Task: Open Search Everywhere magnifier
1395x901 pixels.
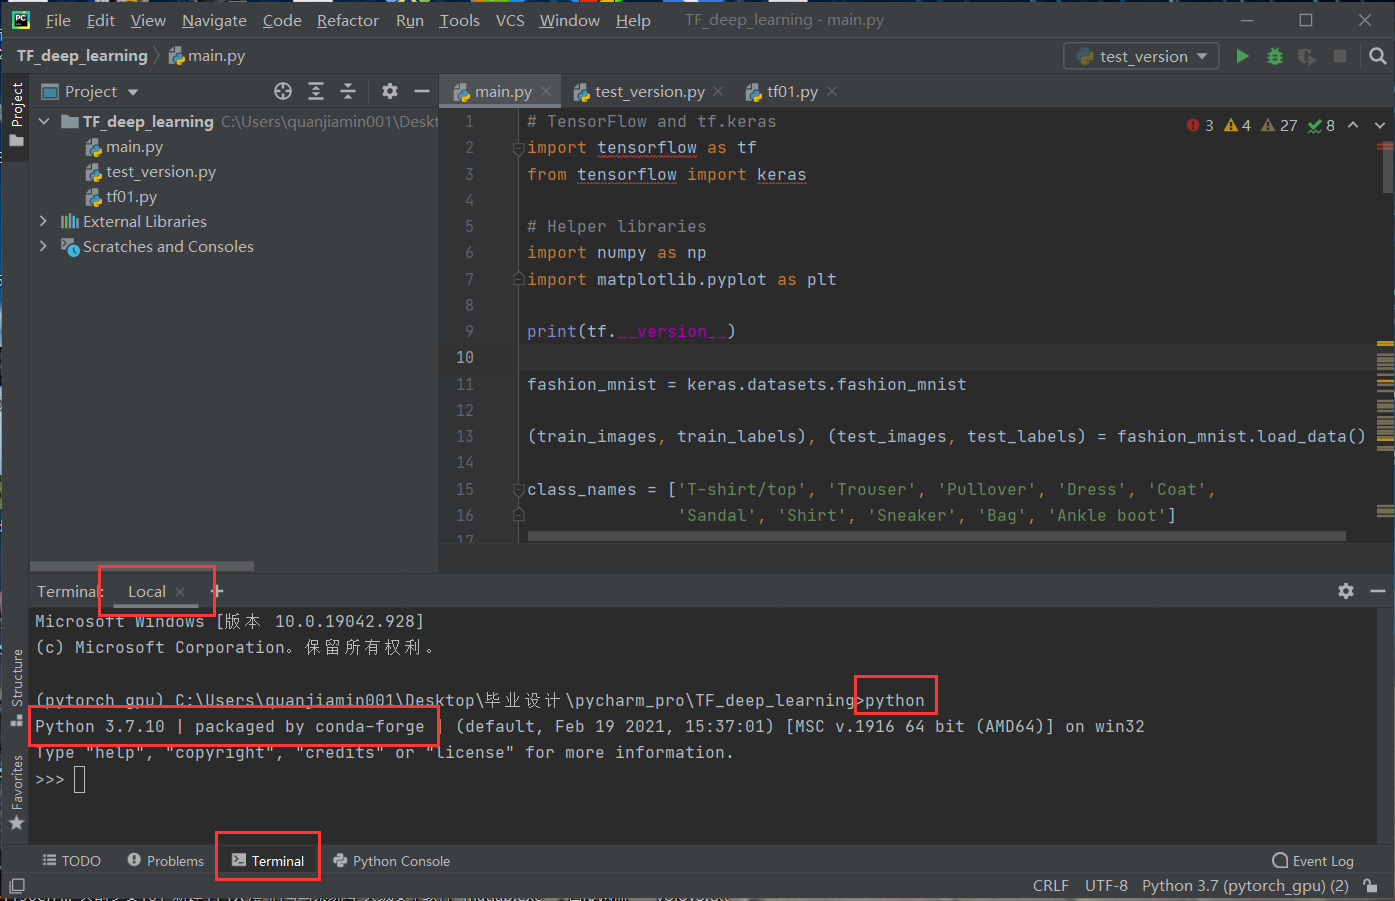Action: (x=1377, y=56)
